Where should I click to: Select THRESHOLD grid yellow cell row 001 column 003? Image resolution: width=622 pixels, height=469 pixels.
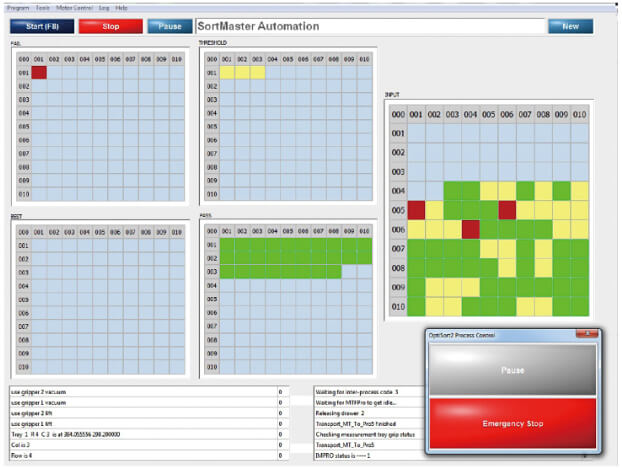click(257, 73)
